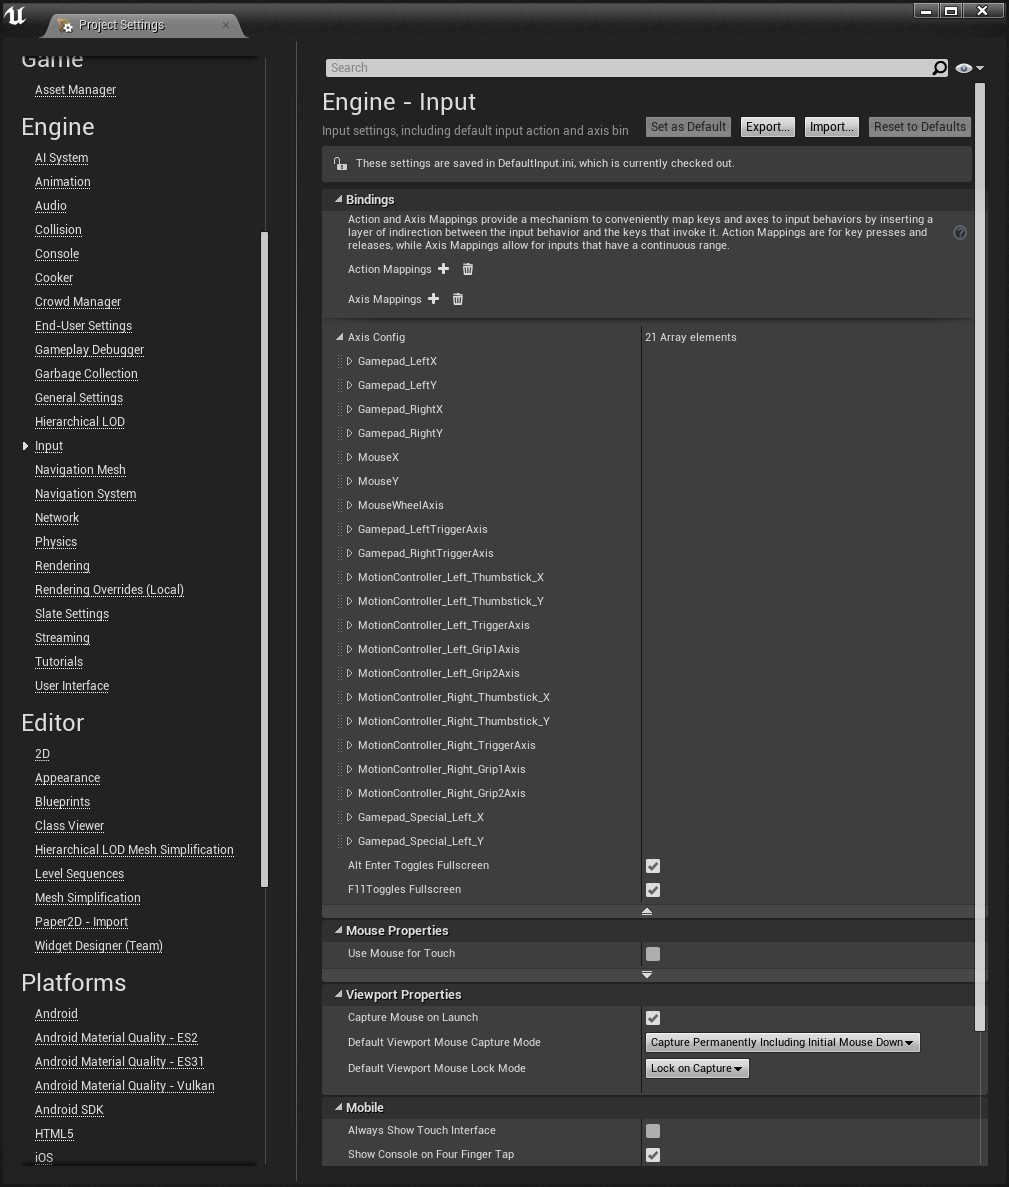Click the Import... button
The image size is (1009, 1187).
point(831,126)
